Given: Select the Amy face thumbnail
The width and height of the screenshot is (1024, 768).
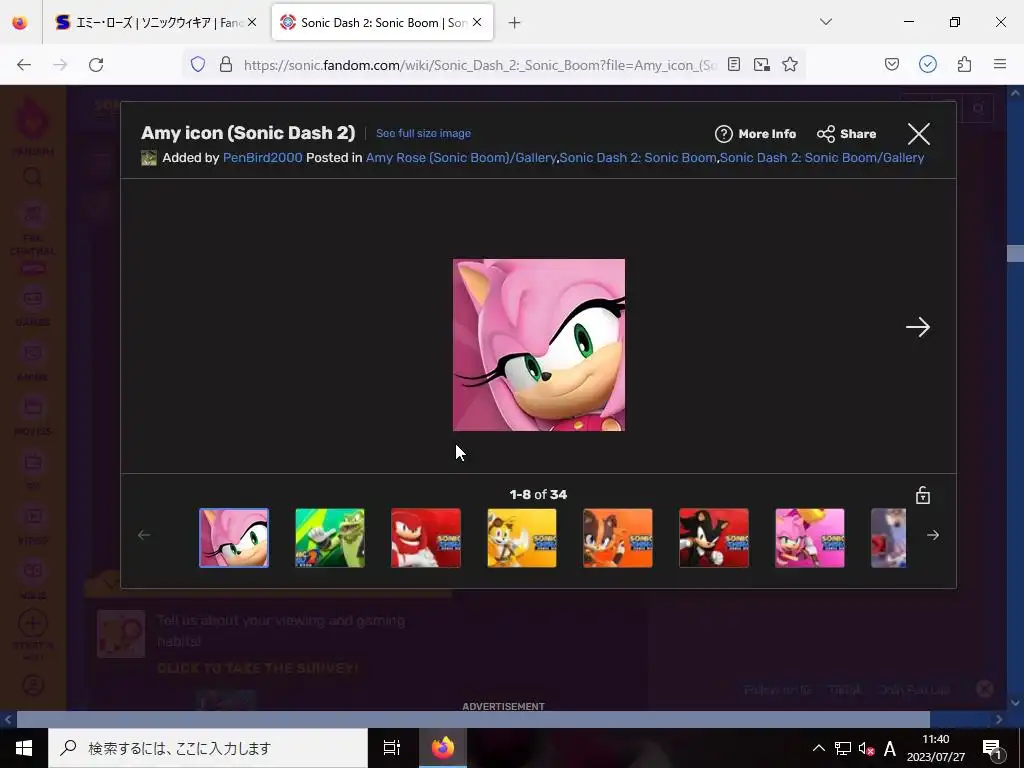Looking at the screenshot, I should coord(234,537).
